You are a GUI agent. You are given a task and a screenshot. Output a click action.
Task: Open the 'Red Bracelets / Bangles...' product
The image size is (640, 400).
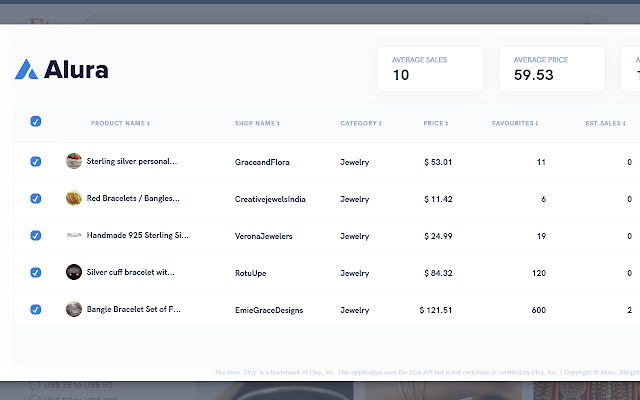click(x=133, y=198)
